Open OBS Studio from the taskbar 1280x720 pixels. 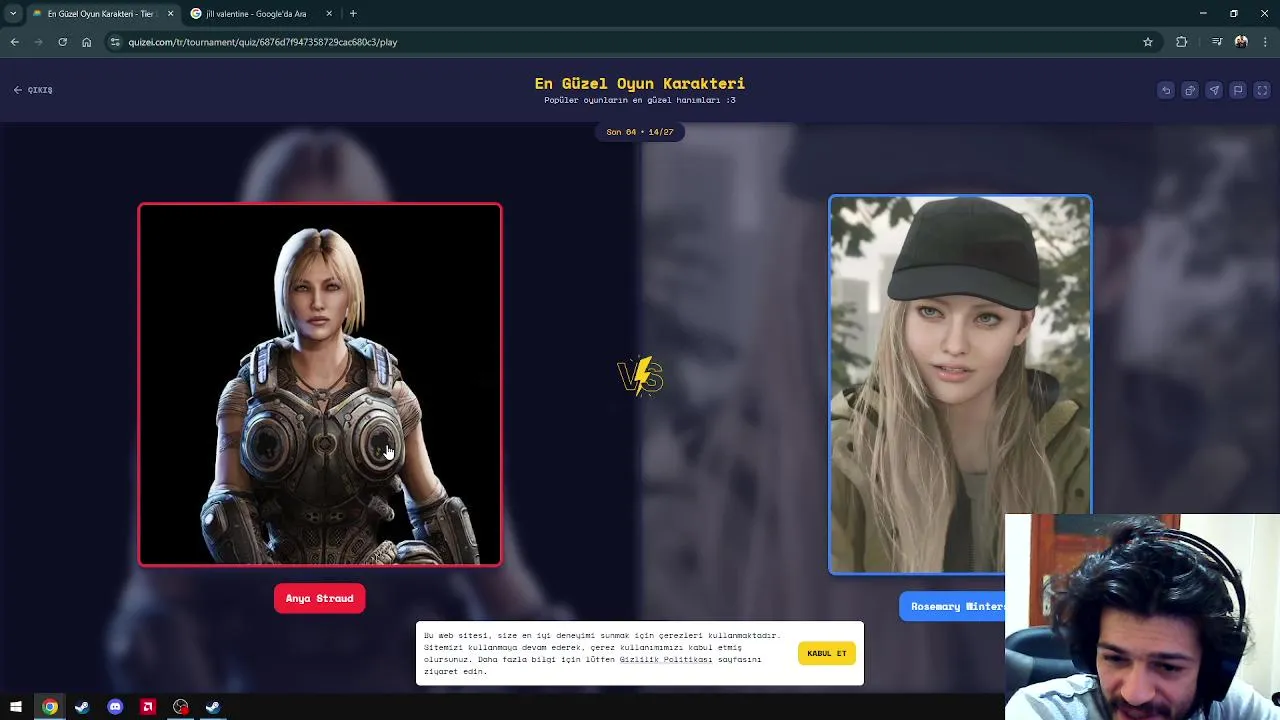tap(180, 707)
